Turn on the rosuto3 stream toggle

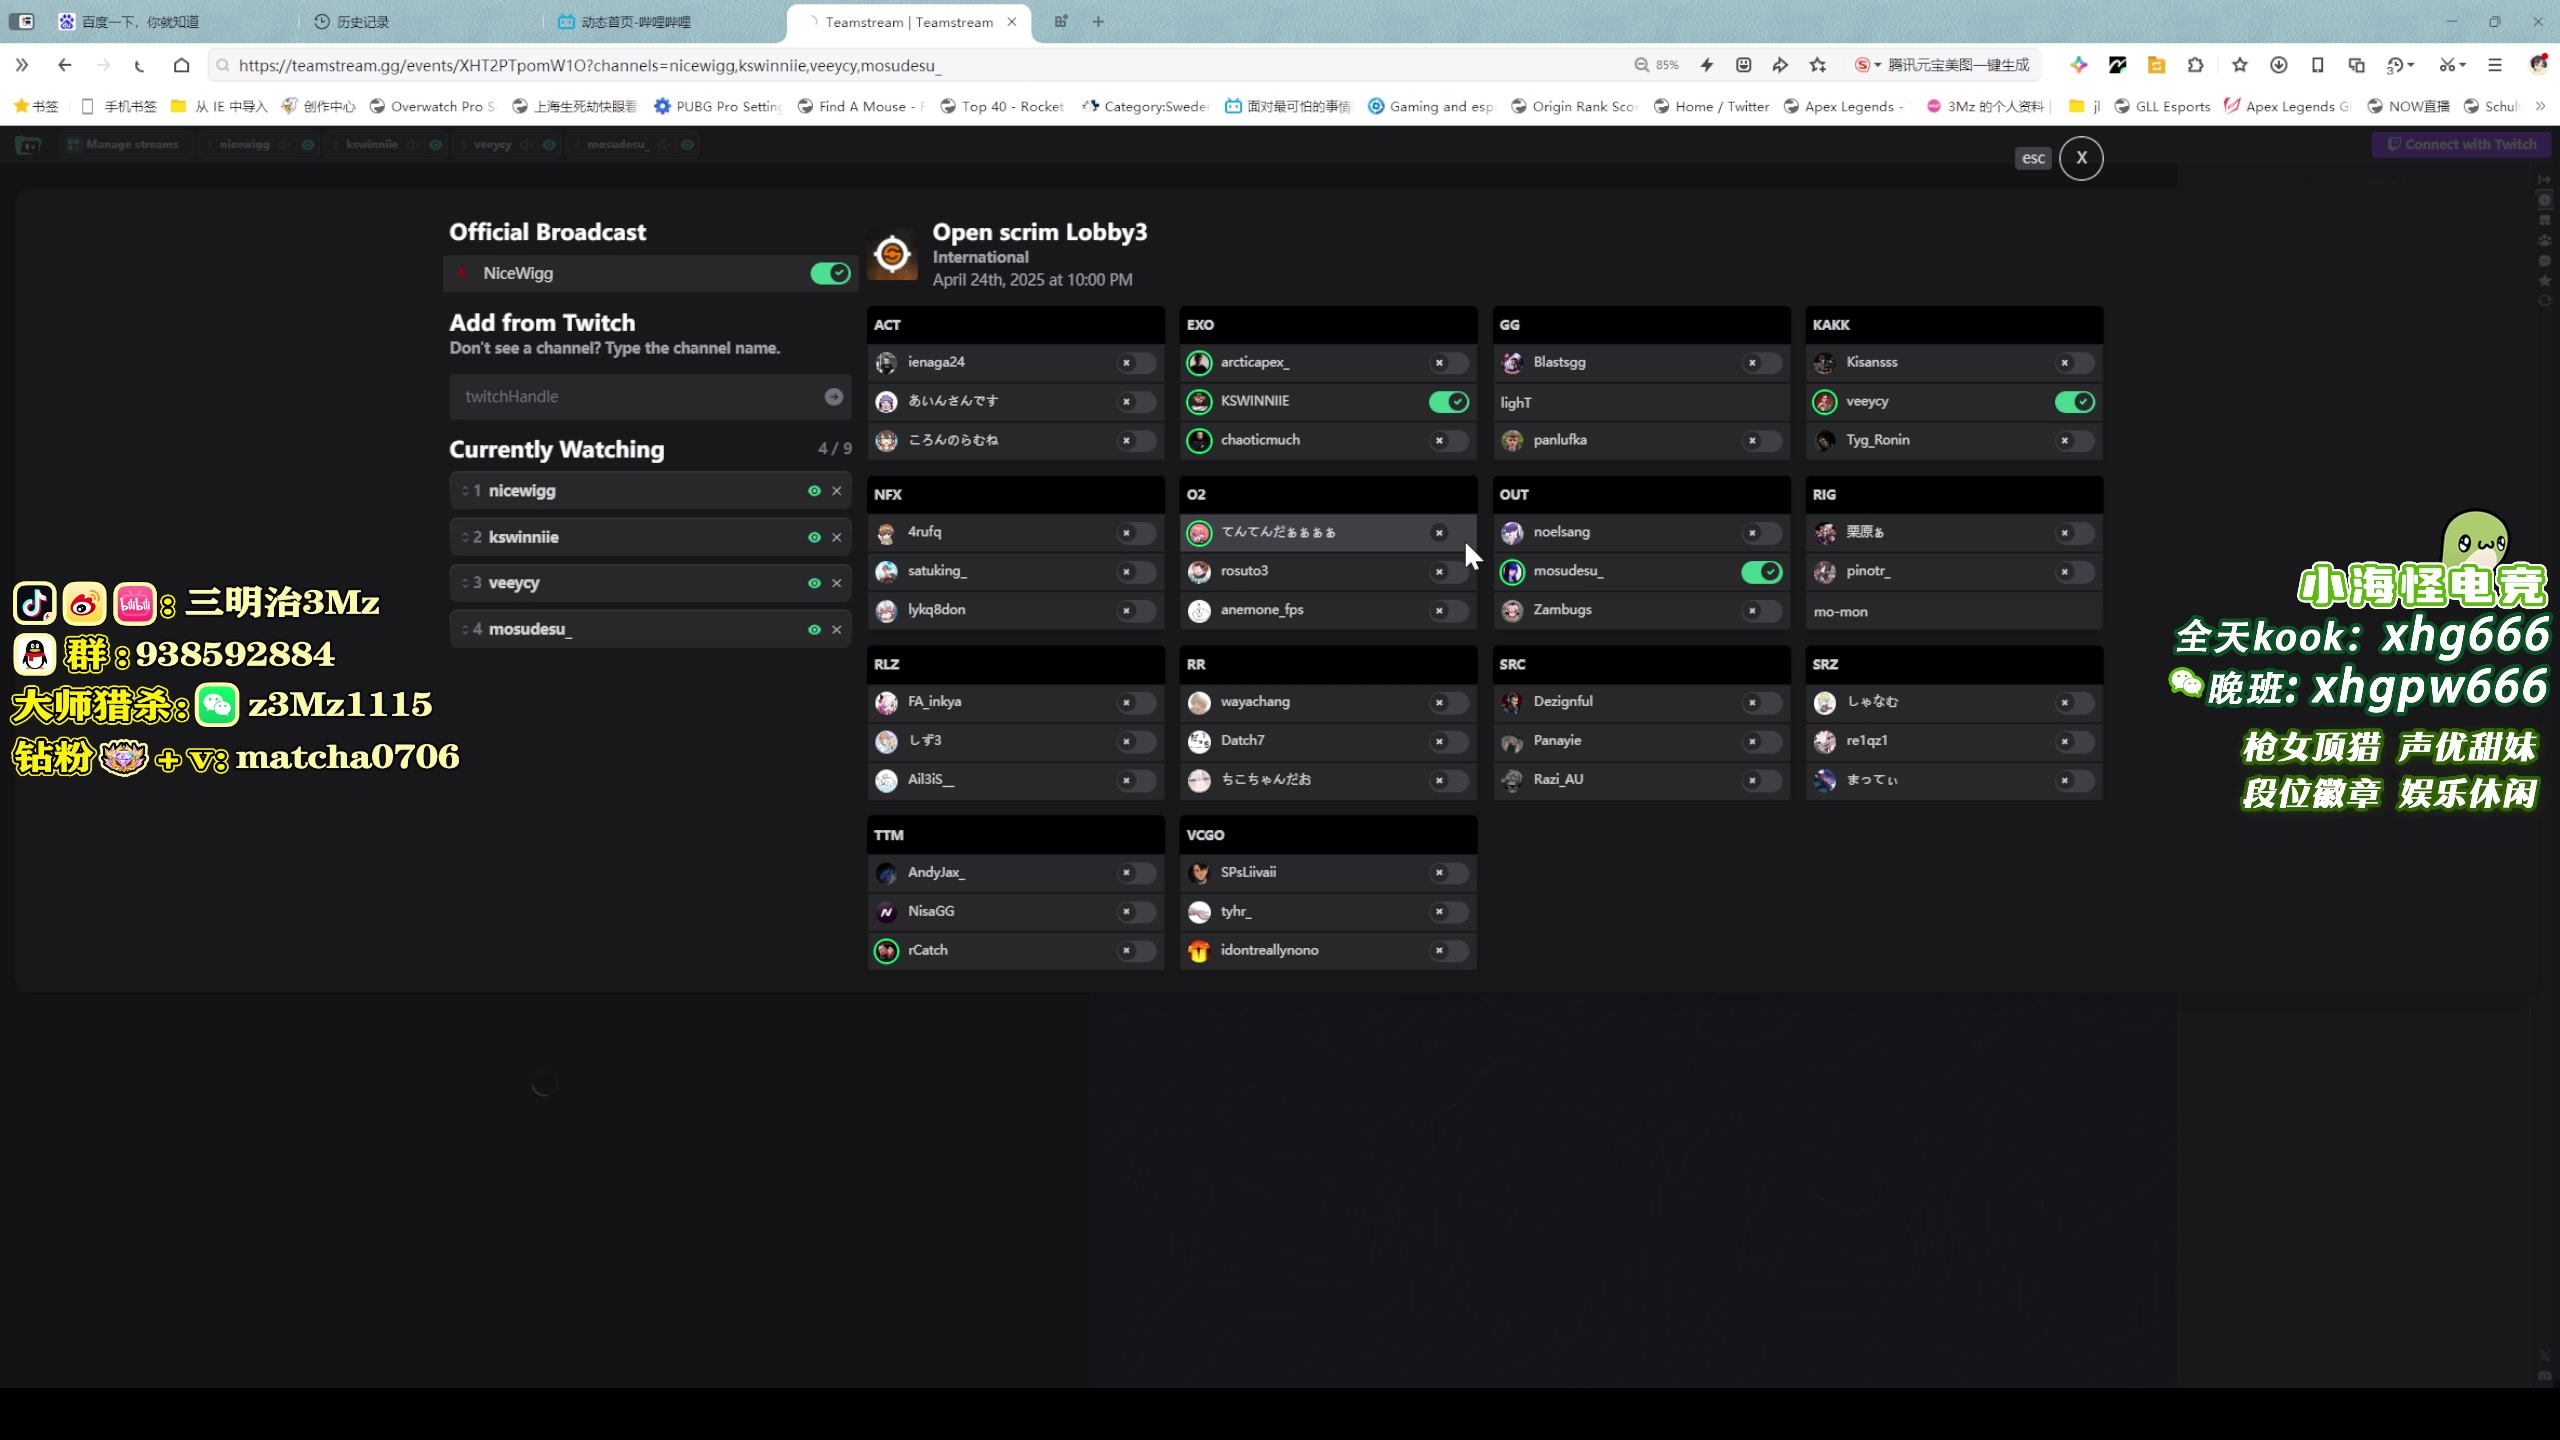tap(1449, 571)
